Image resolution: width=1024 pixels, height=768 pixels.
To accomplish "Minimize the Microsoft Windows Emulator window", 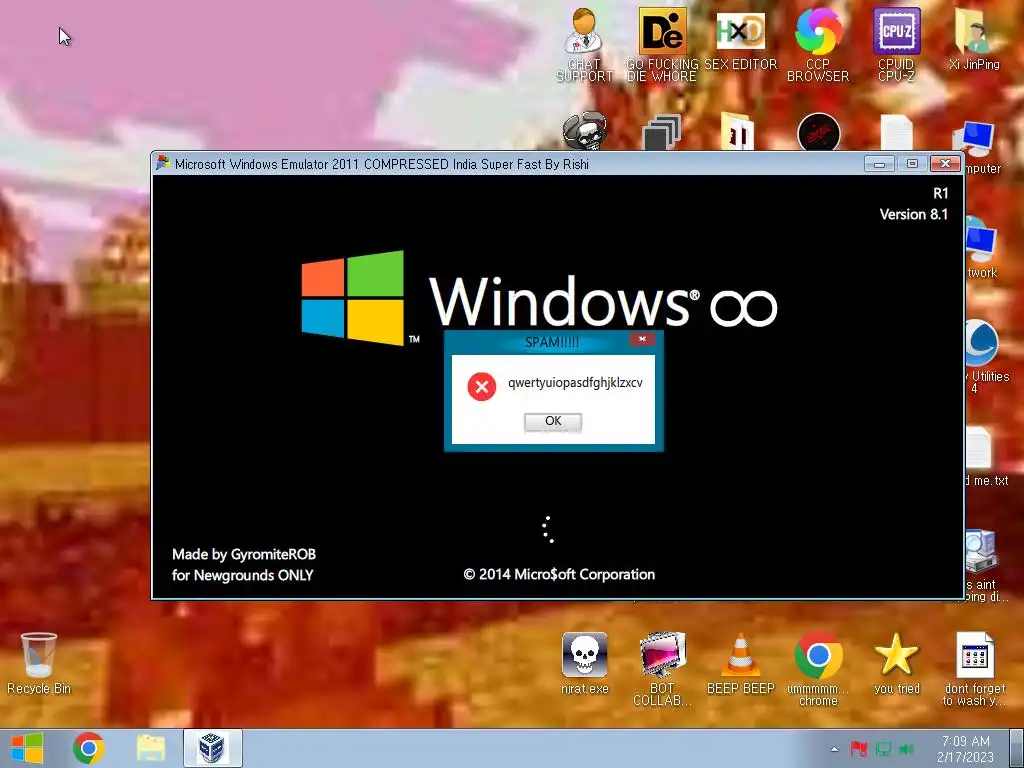I will coord(879,163).
